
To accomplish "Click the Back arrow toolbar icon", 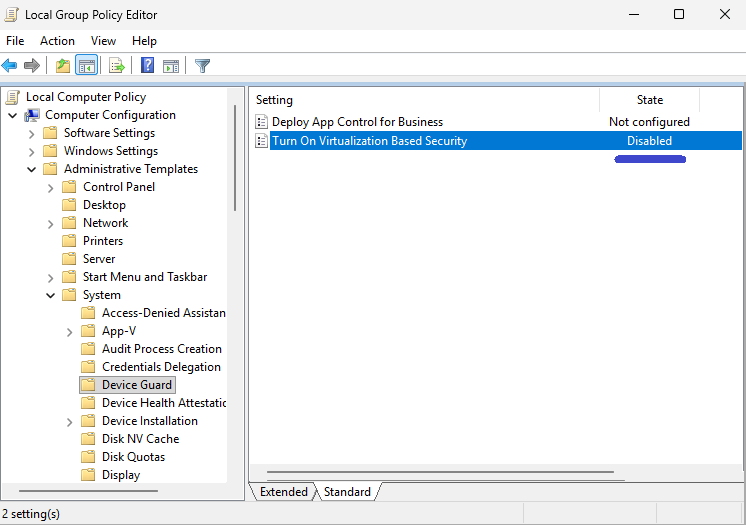I will [10, 66].
